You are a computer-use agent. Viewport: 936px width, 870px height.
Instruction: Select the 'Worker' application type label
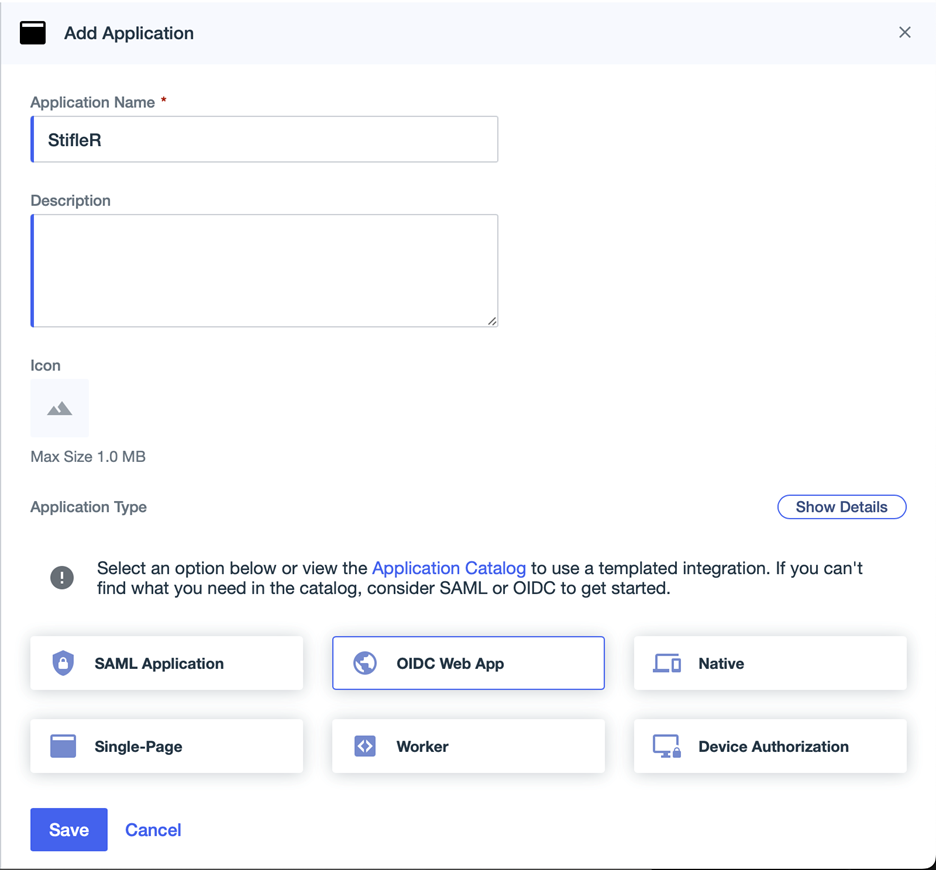coord(422,746)
